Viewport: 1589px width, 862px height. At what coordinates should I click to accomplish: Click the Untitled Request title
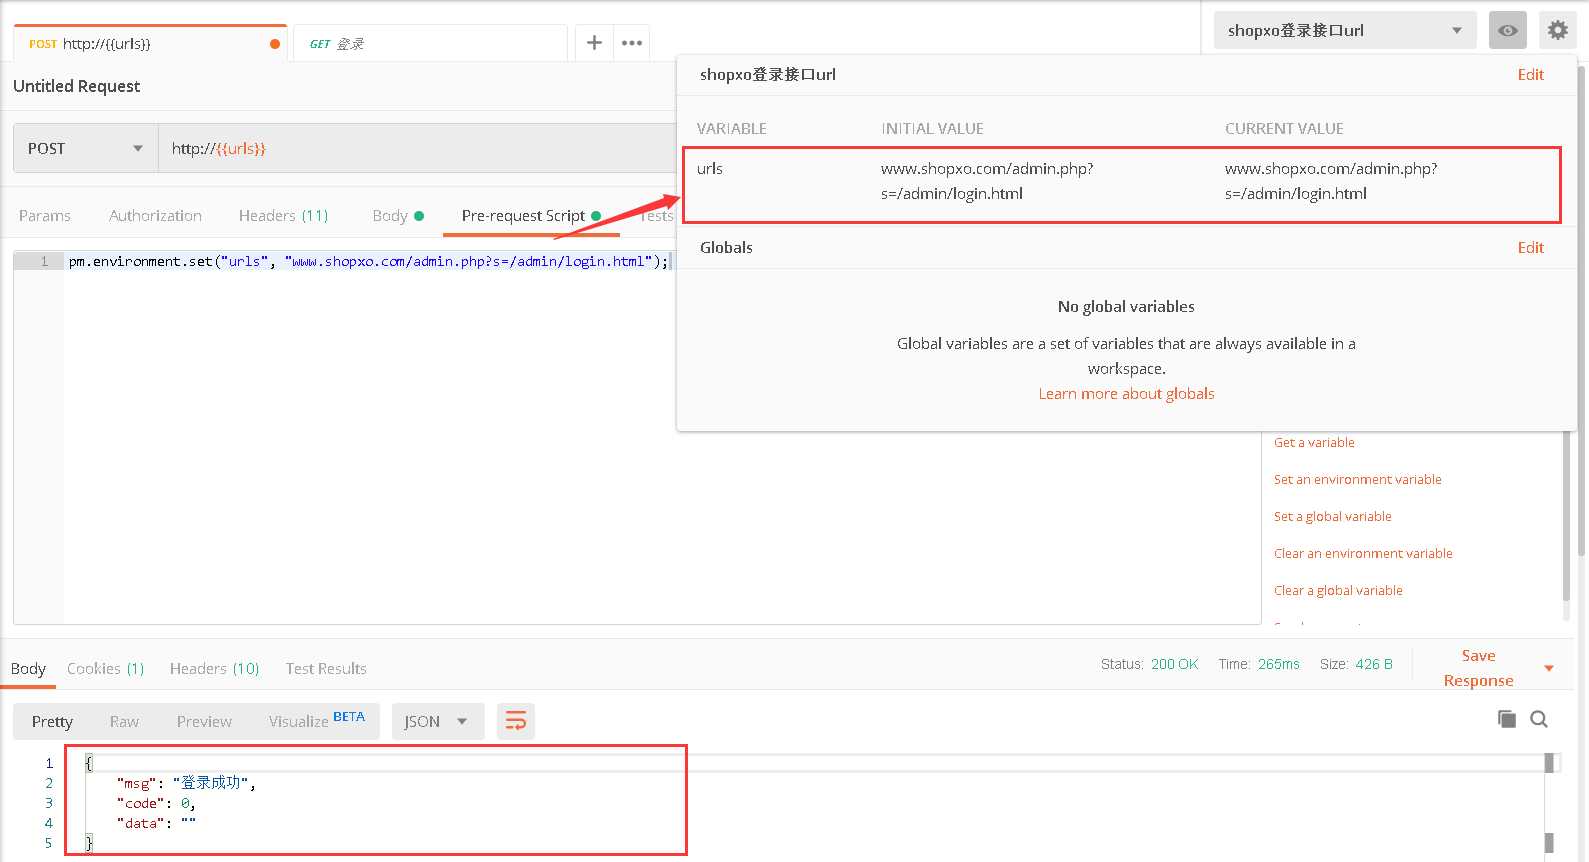[x=76, y=86]
